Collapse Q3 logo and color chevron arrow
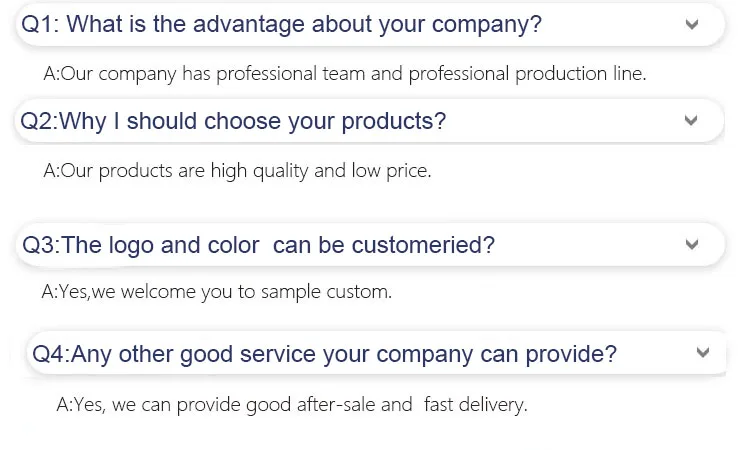The height and width of the screenshot is (450, 738). click(691, 244)
